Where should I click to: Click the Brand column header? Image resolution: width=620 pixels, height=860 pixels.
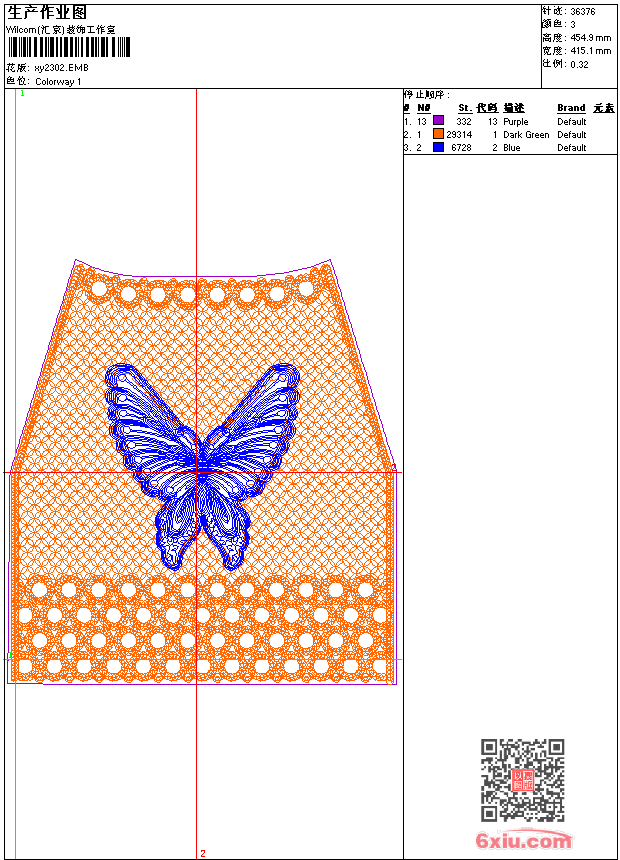pos(571,108)
